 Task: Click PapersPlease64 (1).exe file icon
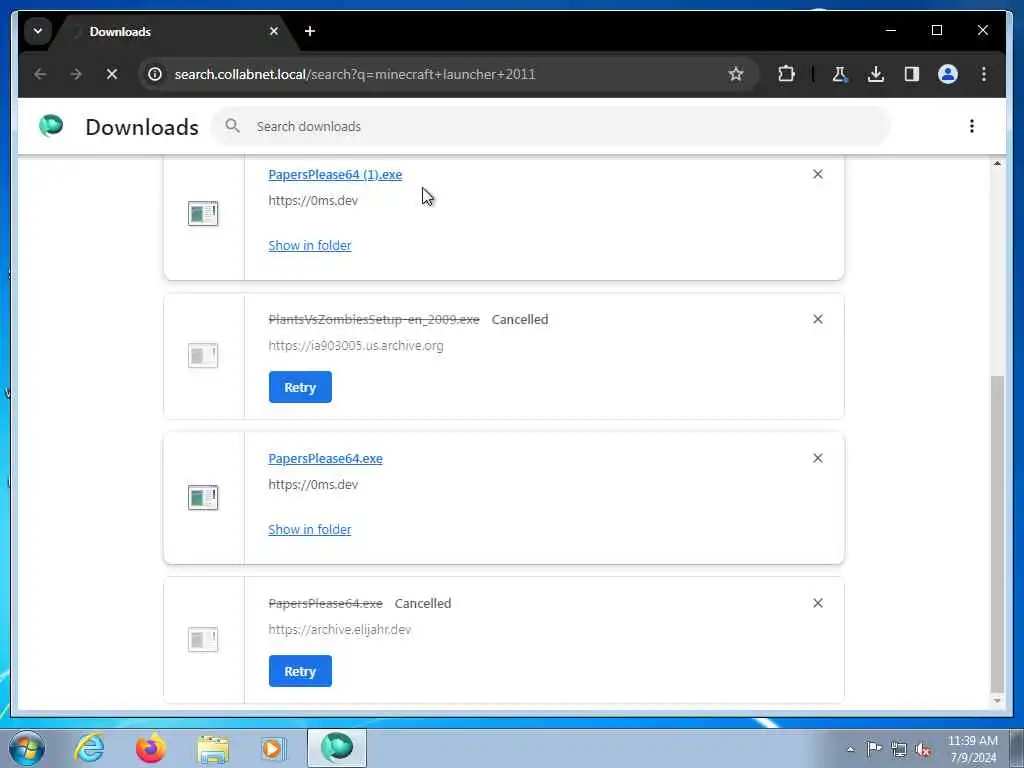[203, 214]
